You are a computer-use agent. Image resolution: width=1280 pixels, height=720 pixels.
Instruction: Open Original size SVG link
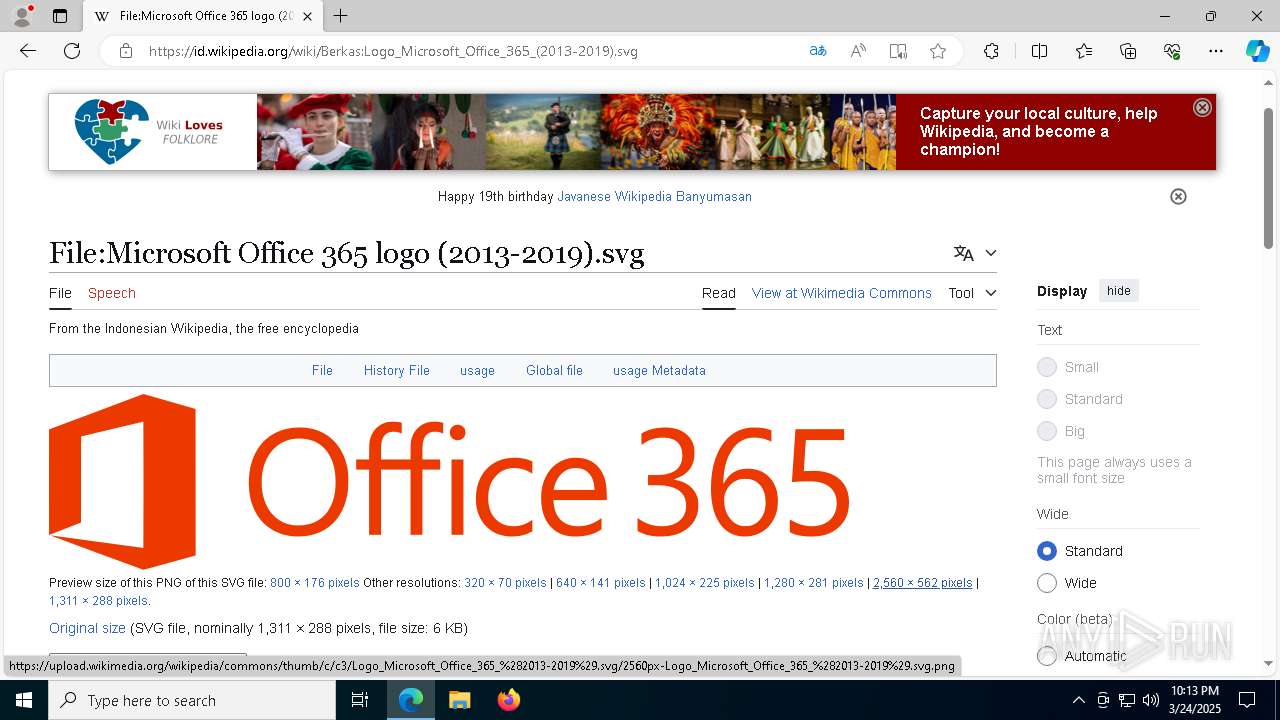[87, 628]
